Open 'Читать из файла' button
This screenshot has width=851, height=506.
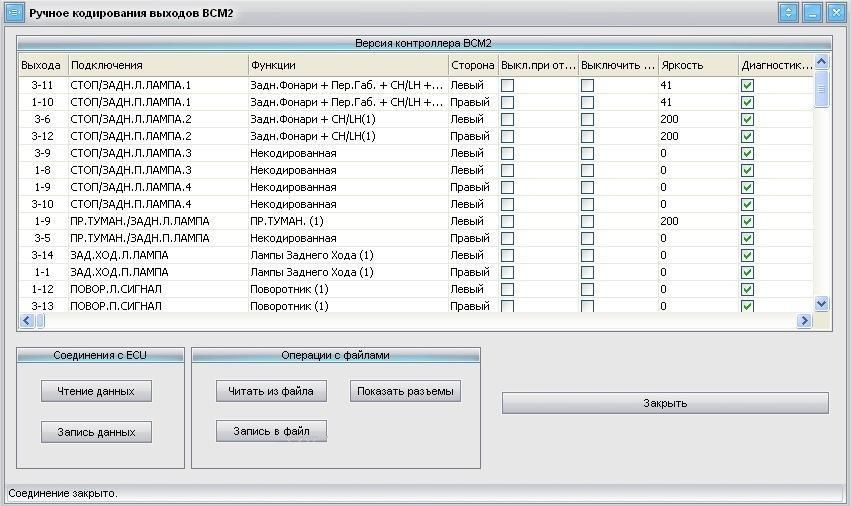point(271,391)
